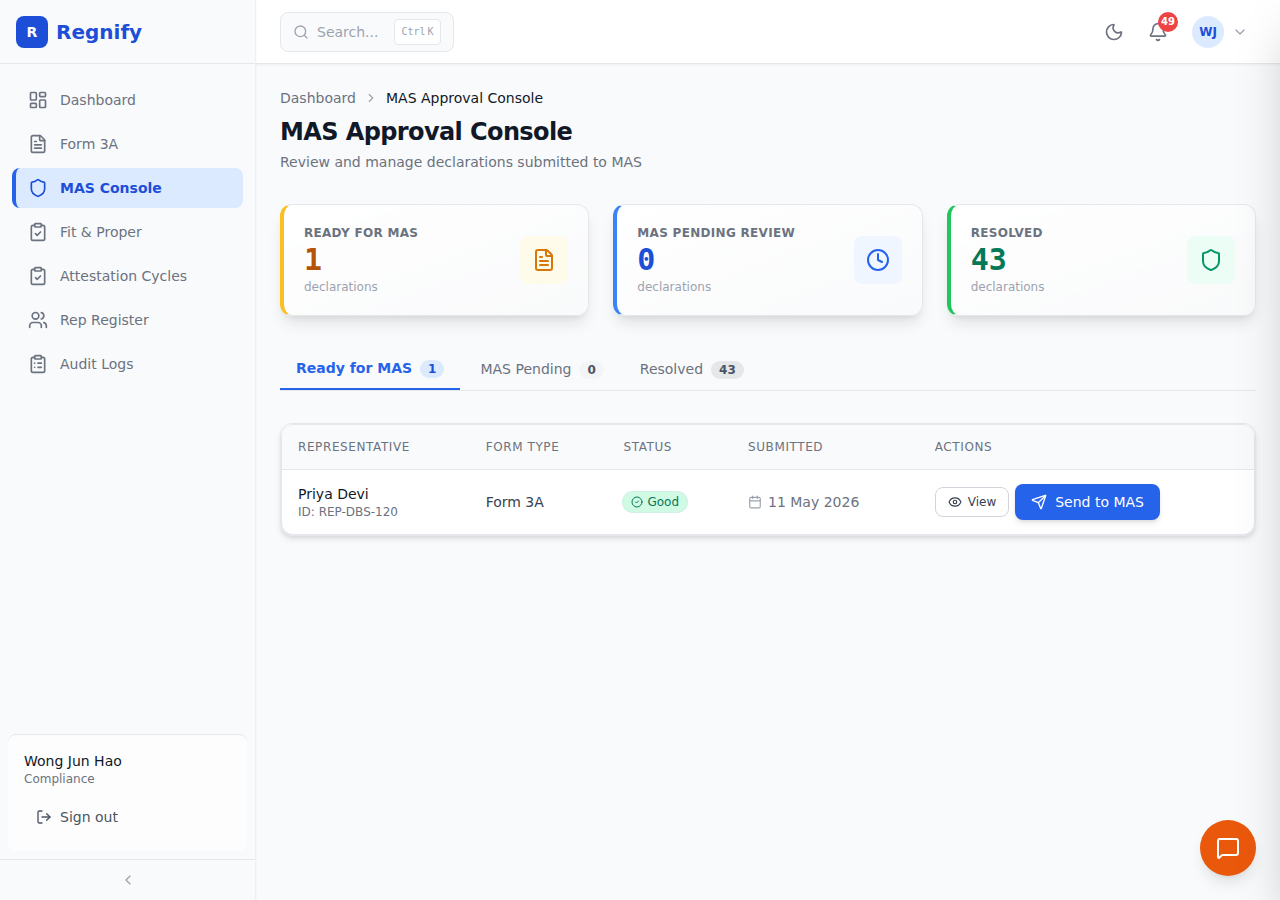1280x900 pixels.
Task: Go to Fit & Proper page
Action: click(127, 232)
